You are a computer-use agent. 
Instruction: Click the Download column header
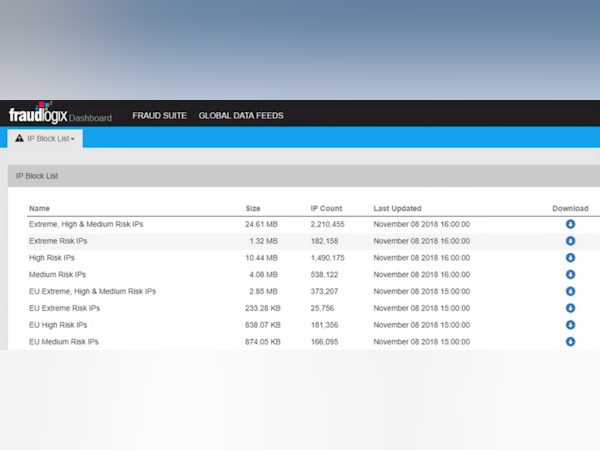570,209
